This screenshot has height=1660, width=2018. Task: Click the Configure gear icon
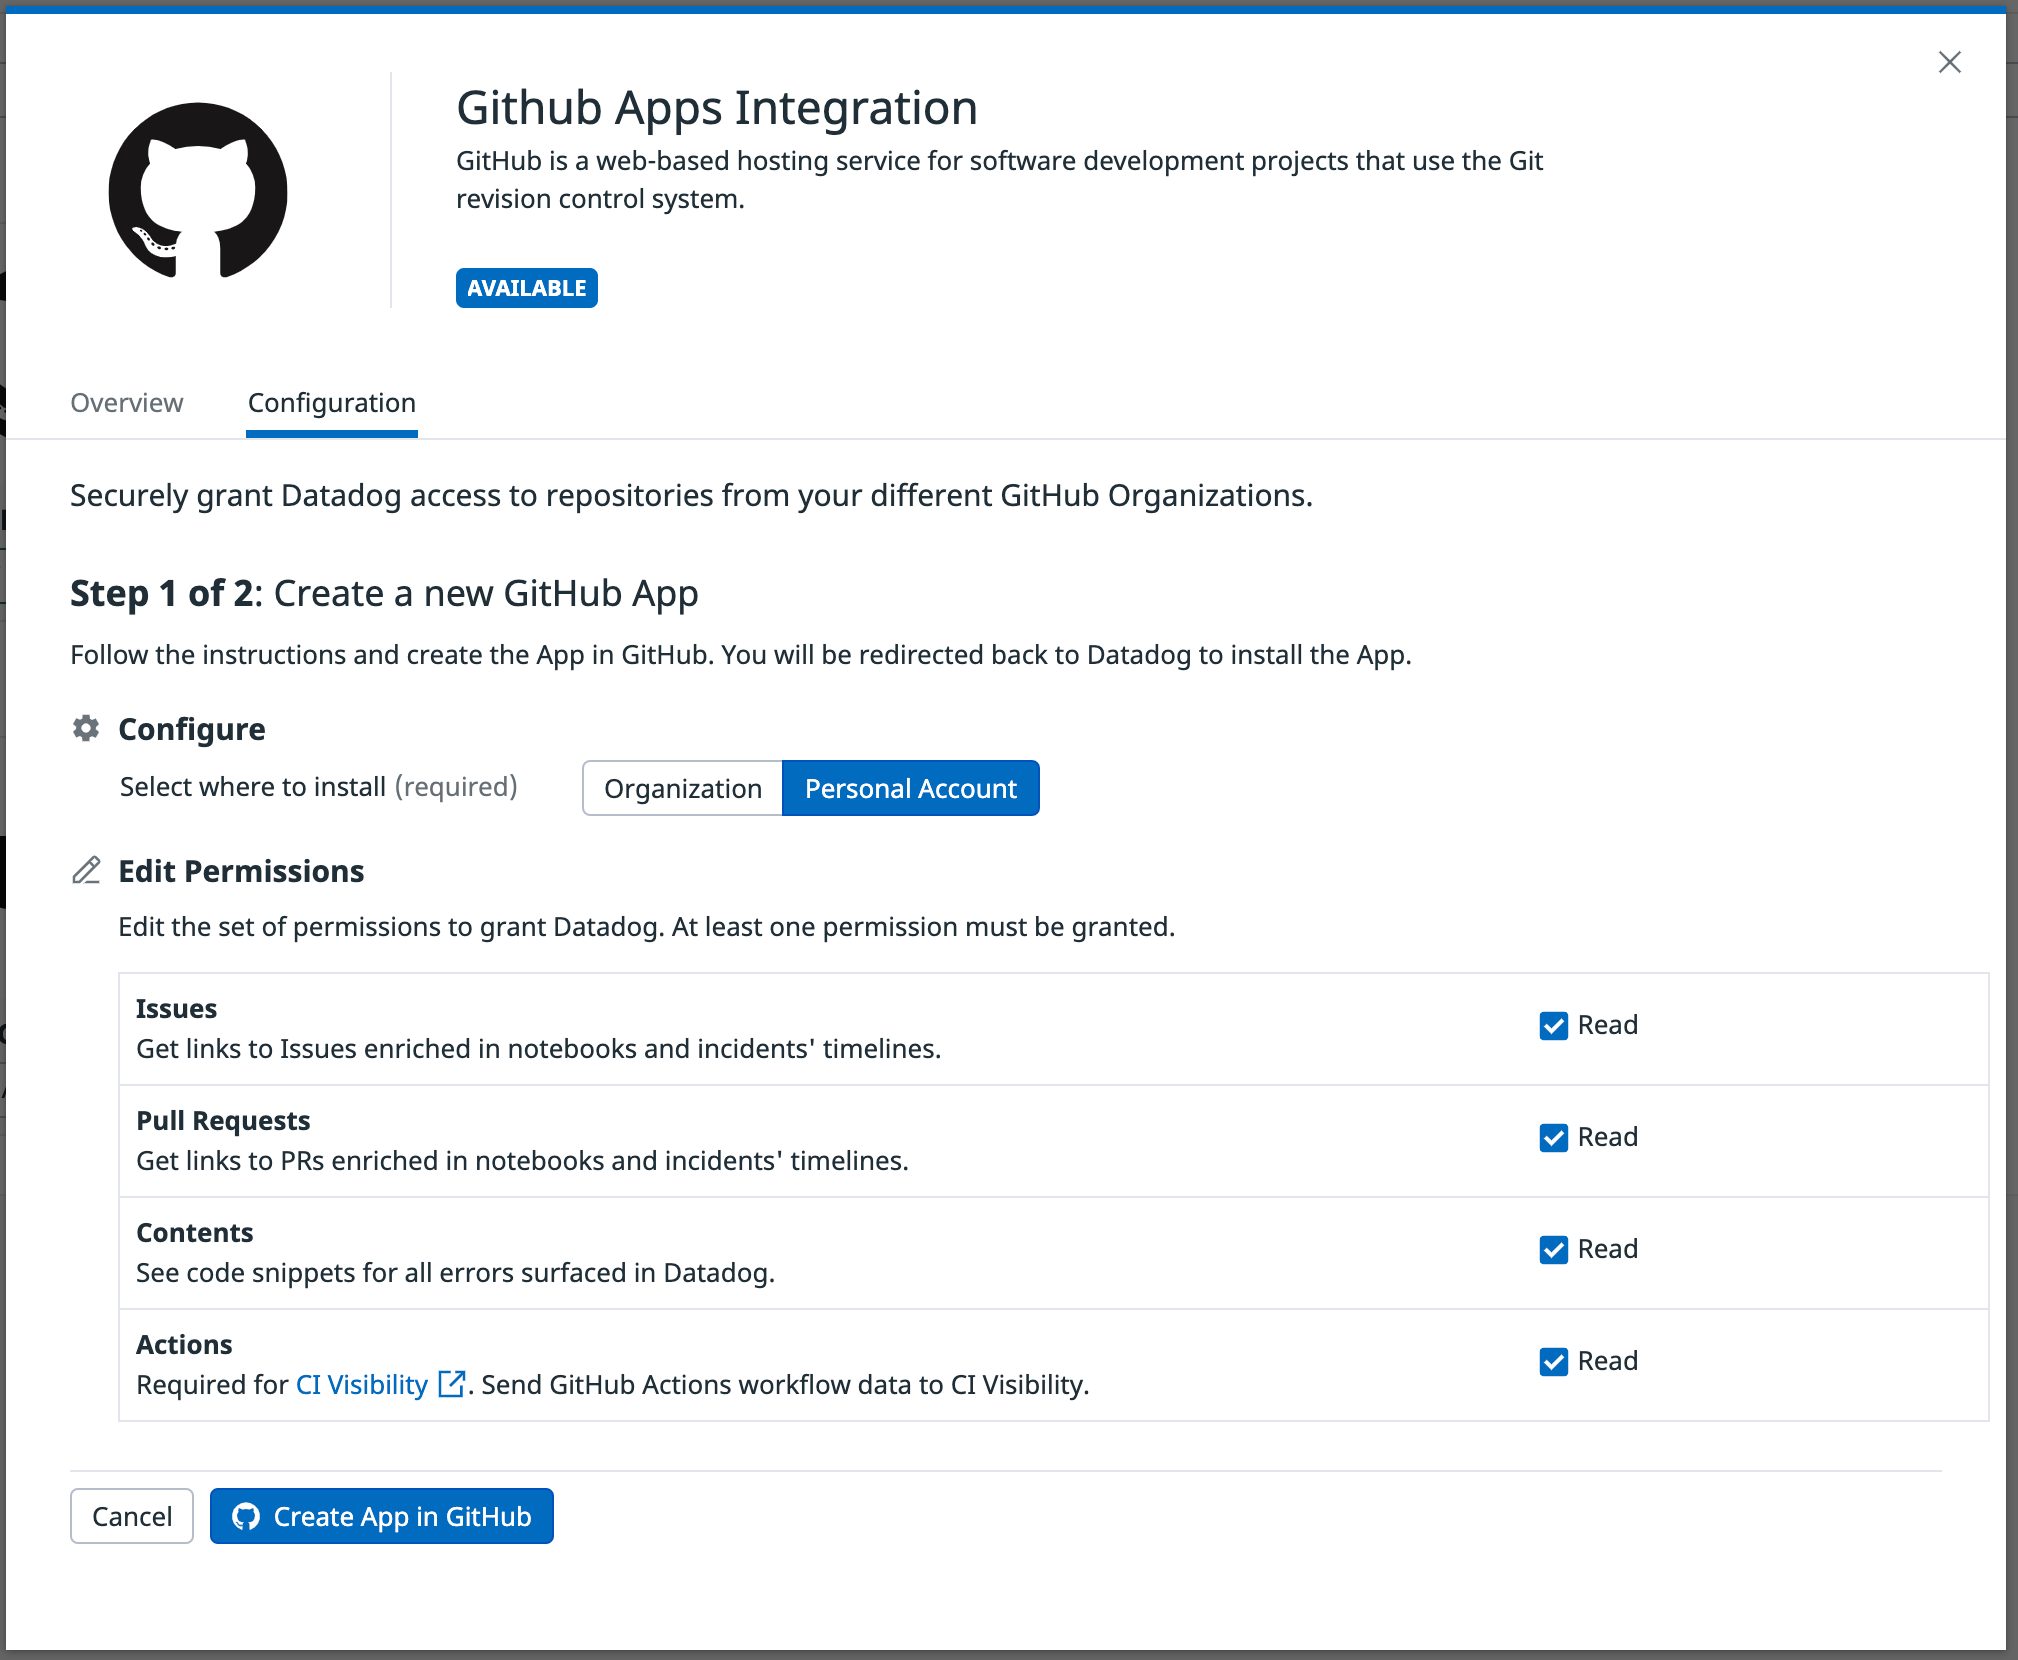86,728
